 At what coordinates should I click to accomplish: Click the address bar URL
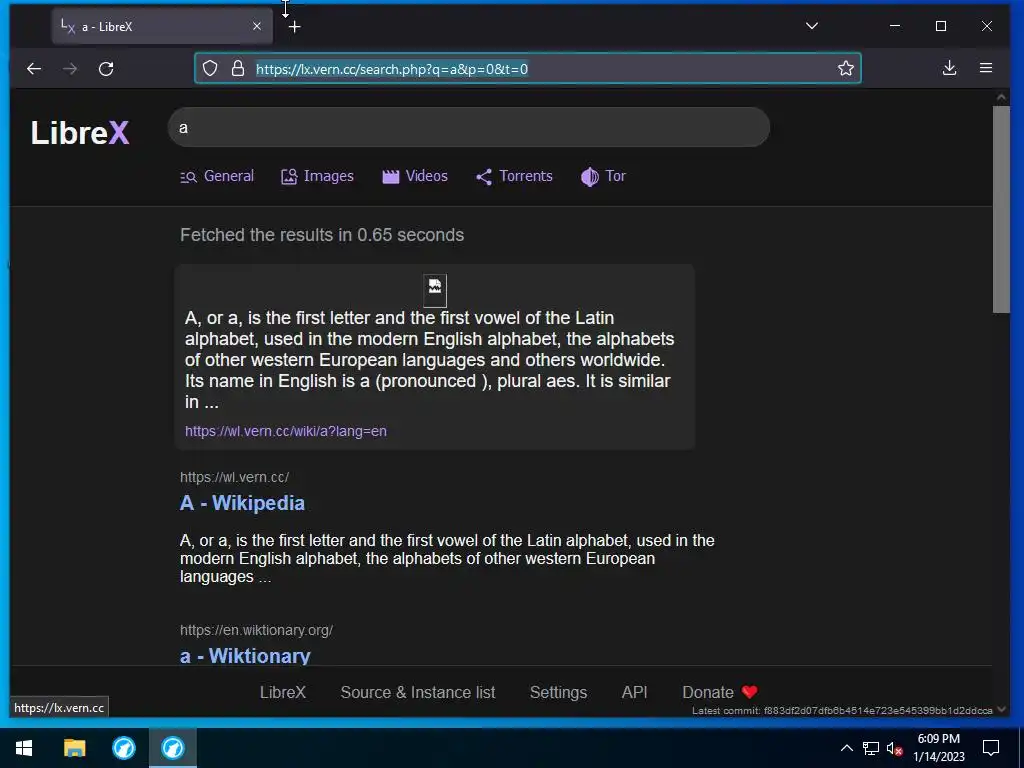coord(392,69)
